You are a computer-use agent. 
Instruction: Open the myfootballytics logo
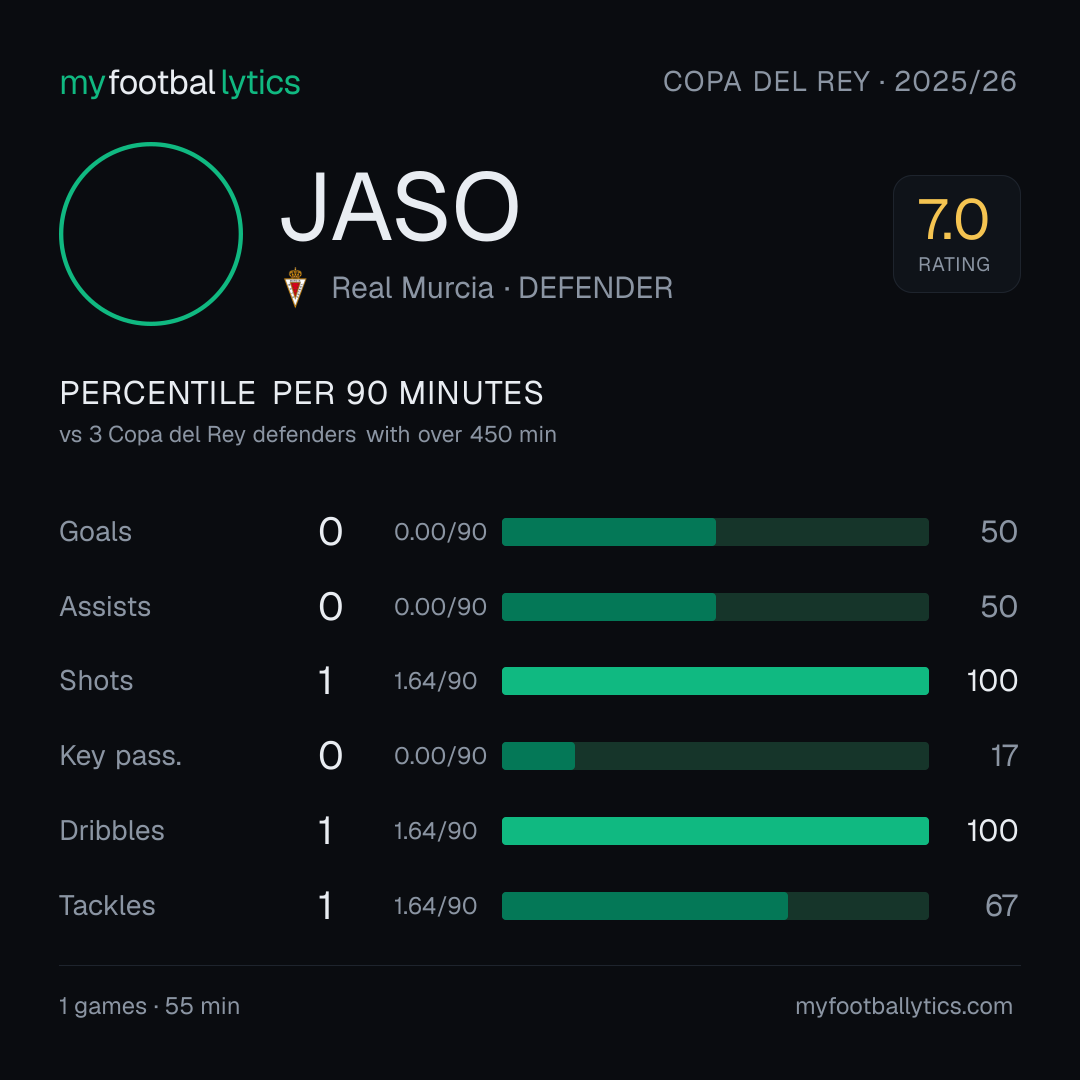coord(180,83)
